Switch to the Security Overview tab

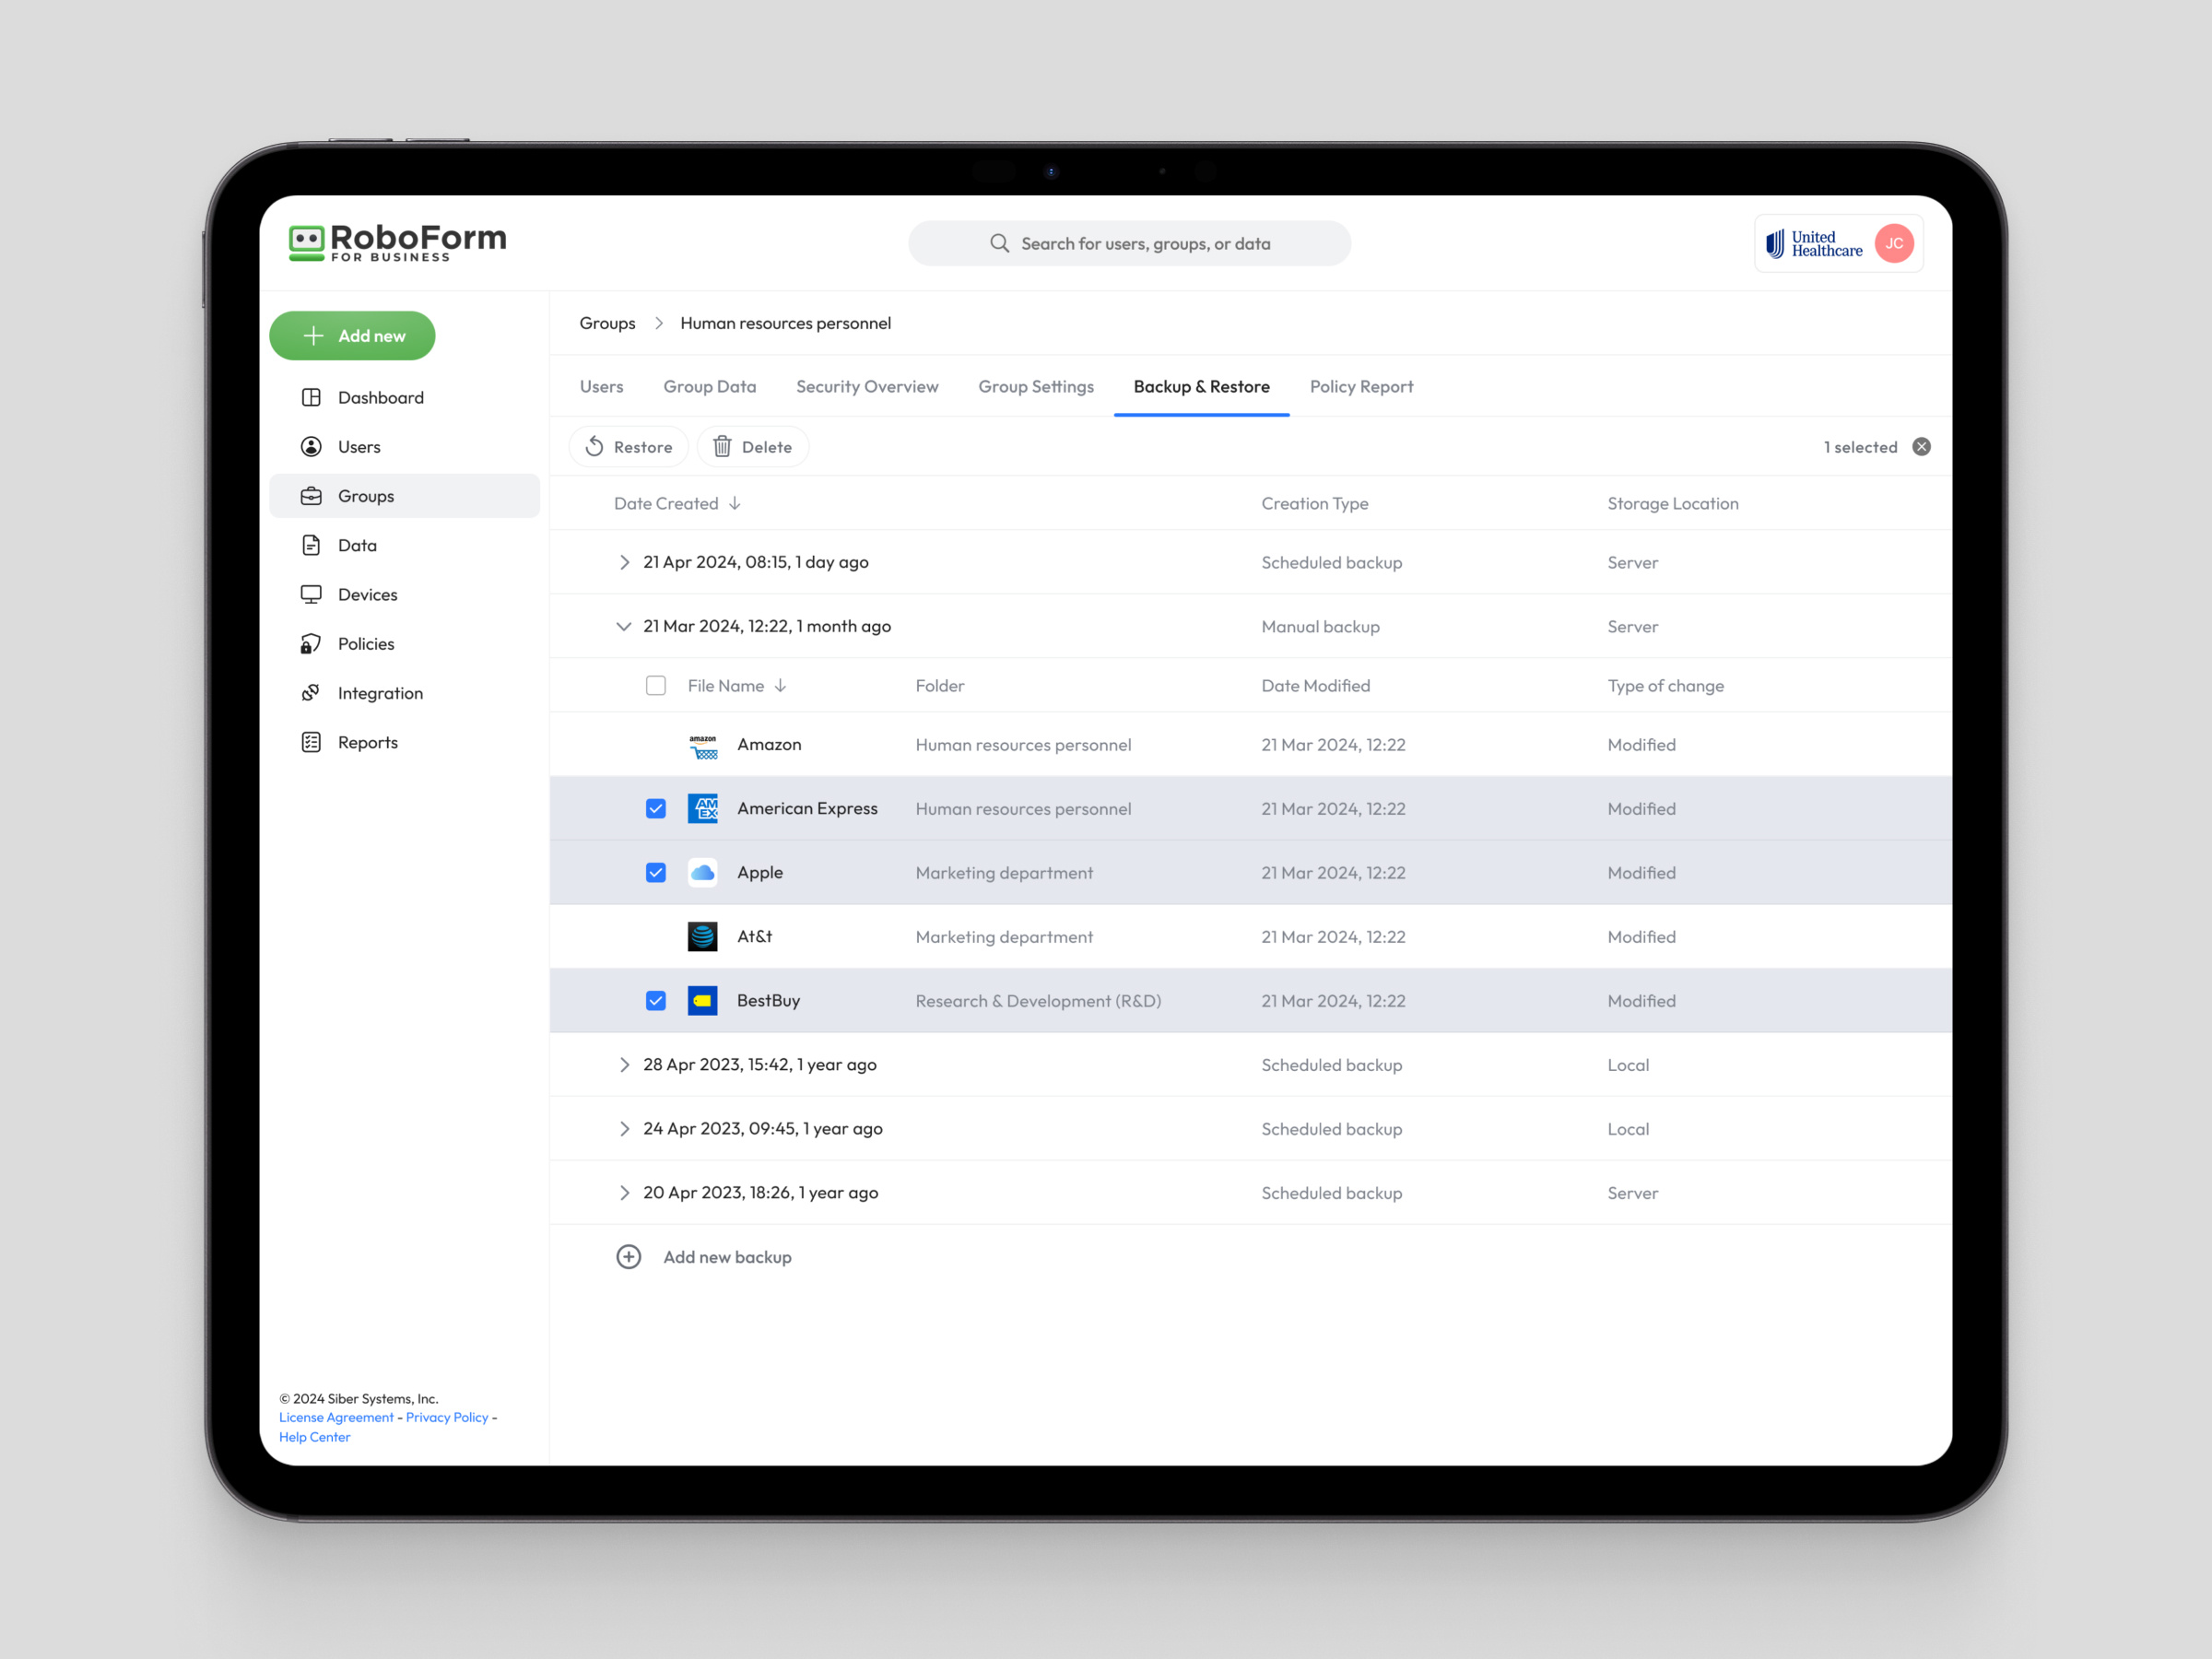click(867, 386)
